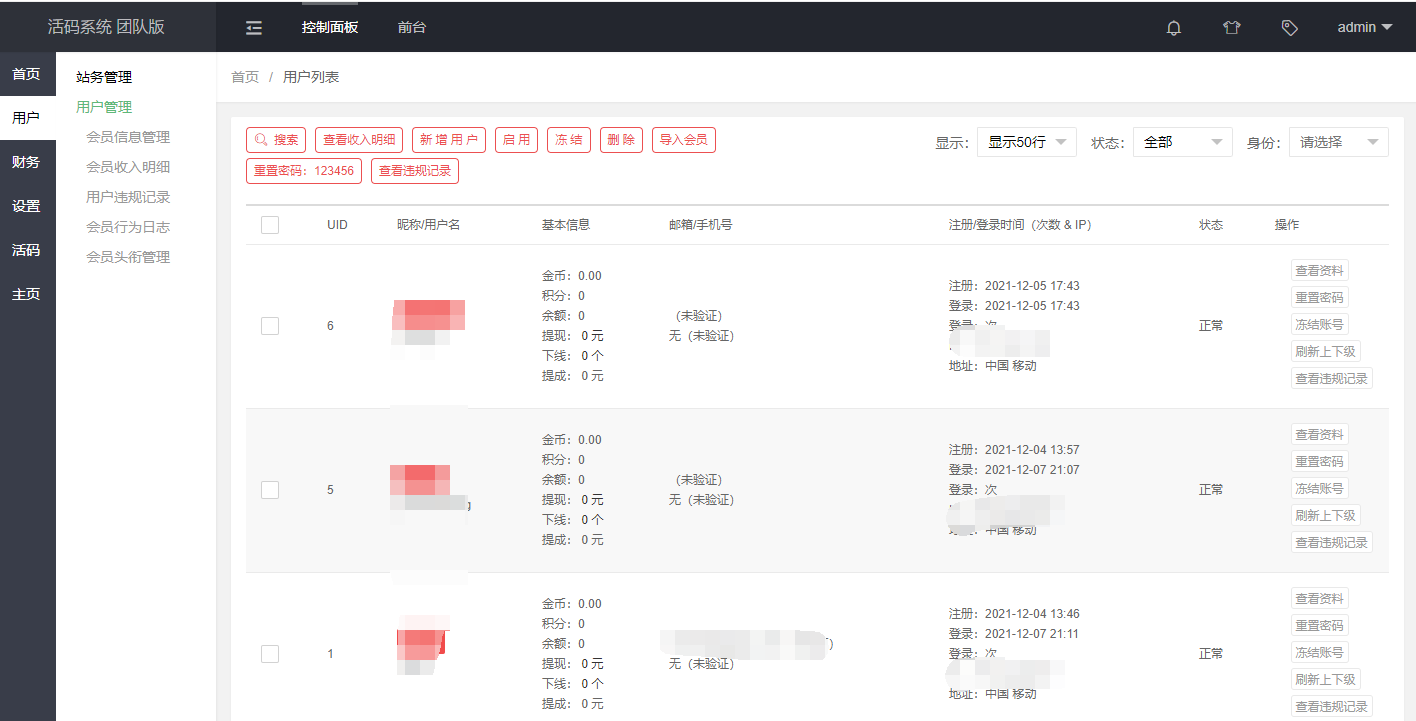Open 用户违规记录 submenu item

pos(128,197)
